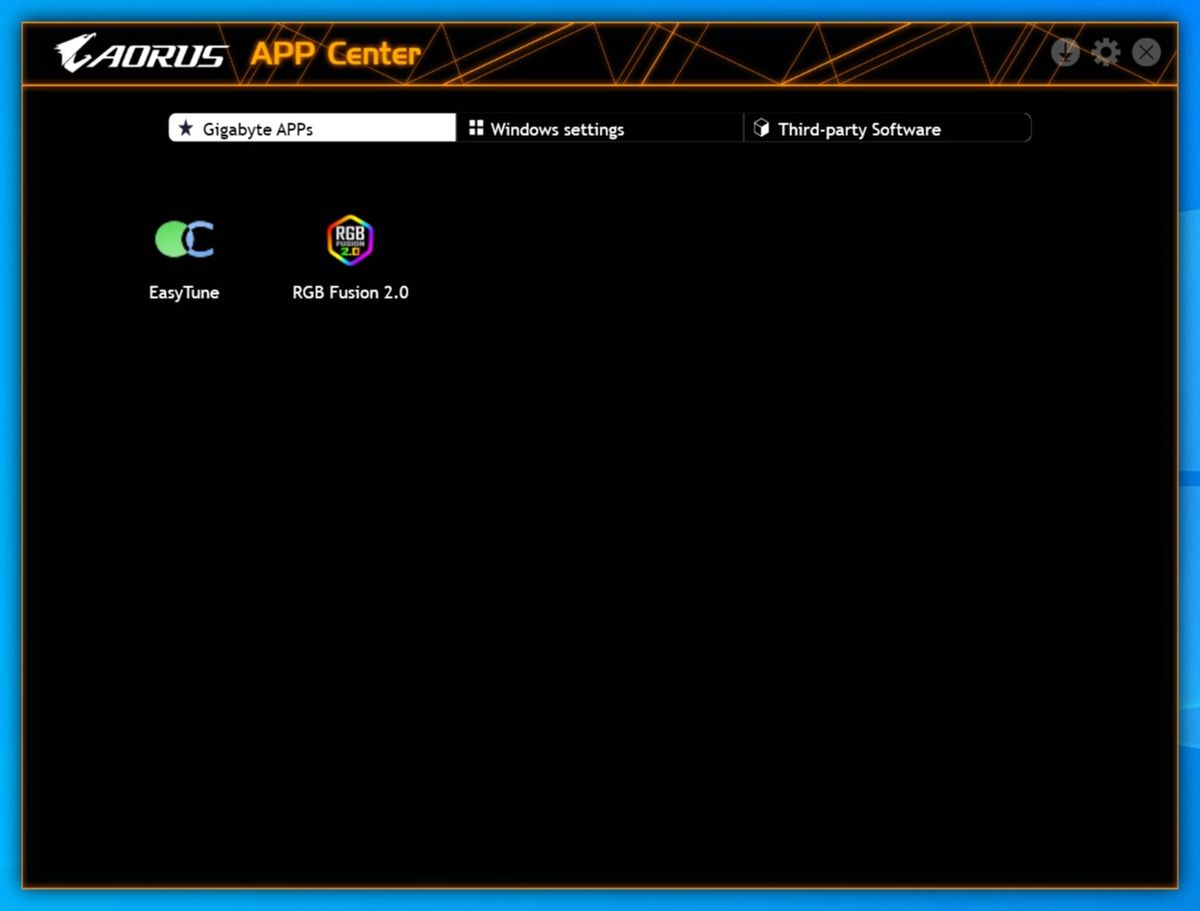Close the APP Center window

pos(1145,52)
